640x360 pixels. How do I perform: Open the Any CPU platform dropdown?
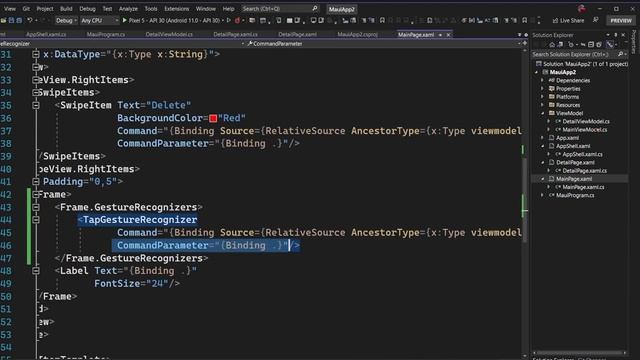coord(99,20)
